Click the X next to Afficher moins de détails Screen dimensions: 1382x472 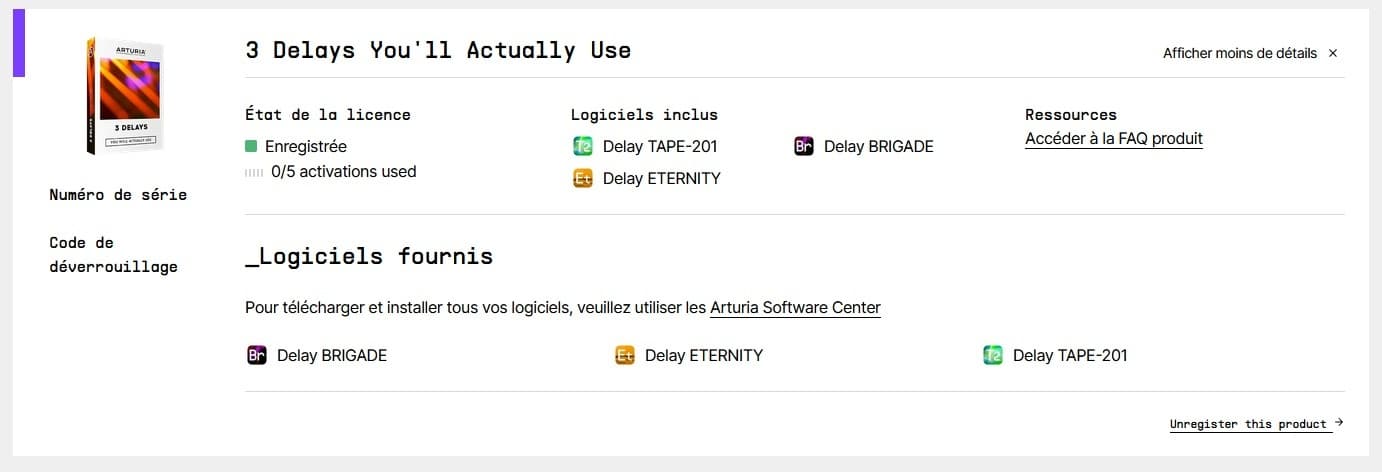pyautogui.click(x=1333, y=53)
